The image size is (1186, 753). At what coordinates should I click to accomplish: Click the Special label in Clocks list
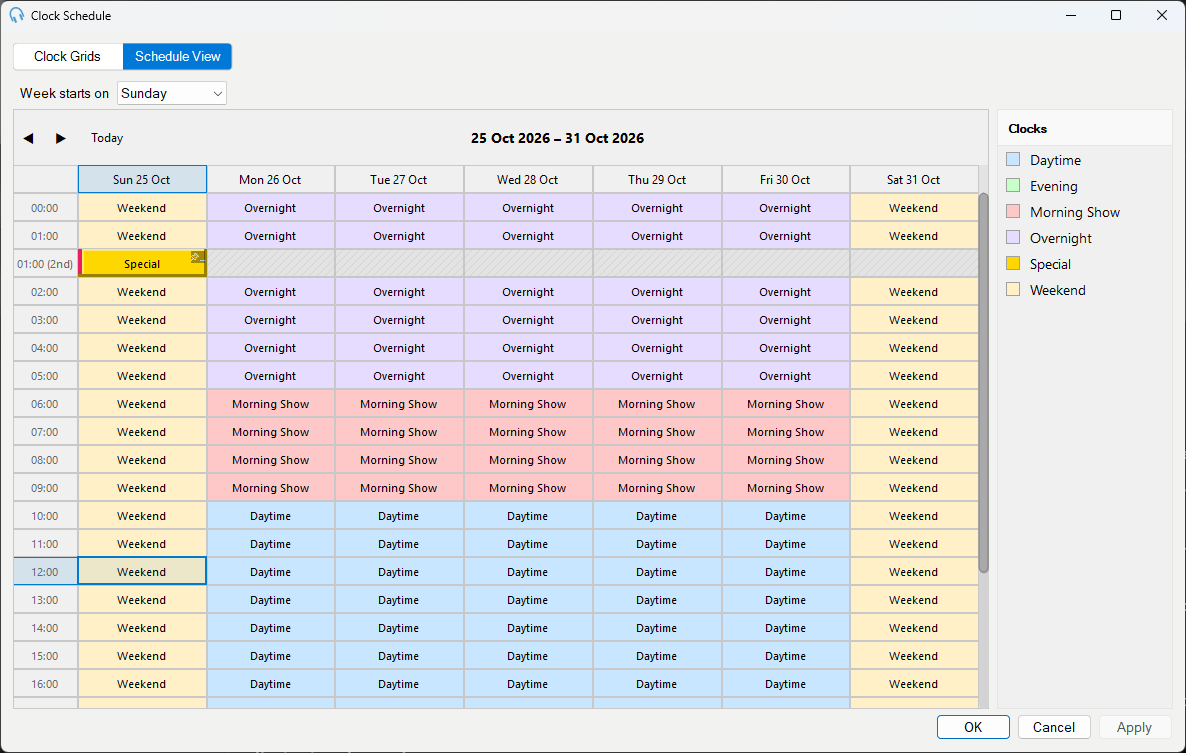[1050, 265]
